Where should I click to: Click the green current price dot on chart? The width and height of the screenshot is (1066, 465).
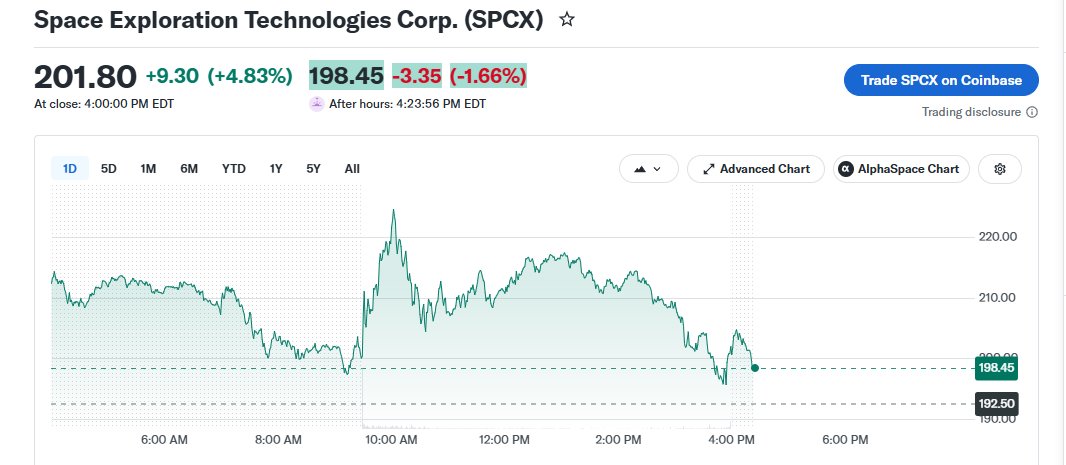click(755, 368)
